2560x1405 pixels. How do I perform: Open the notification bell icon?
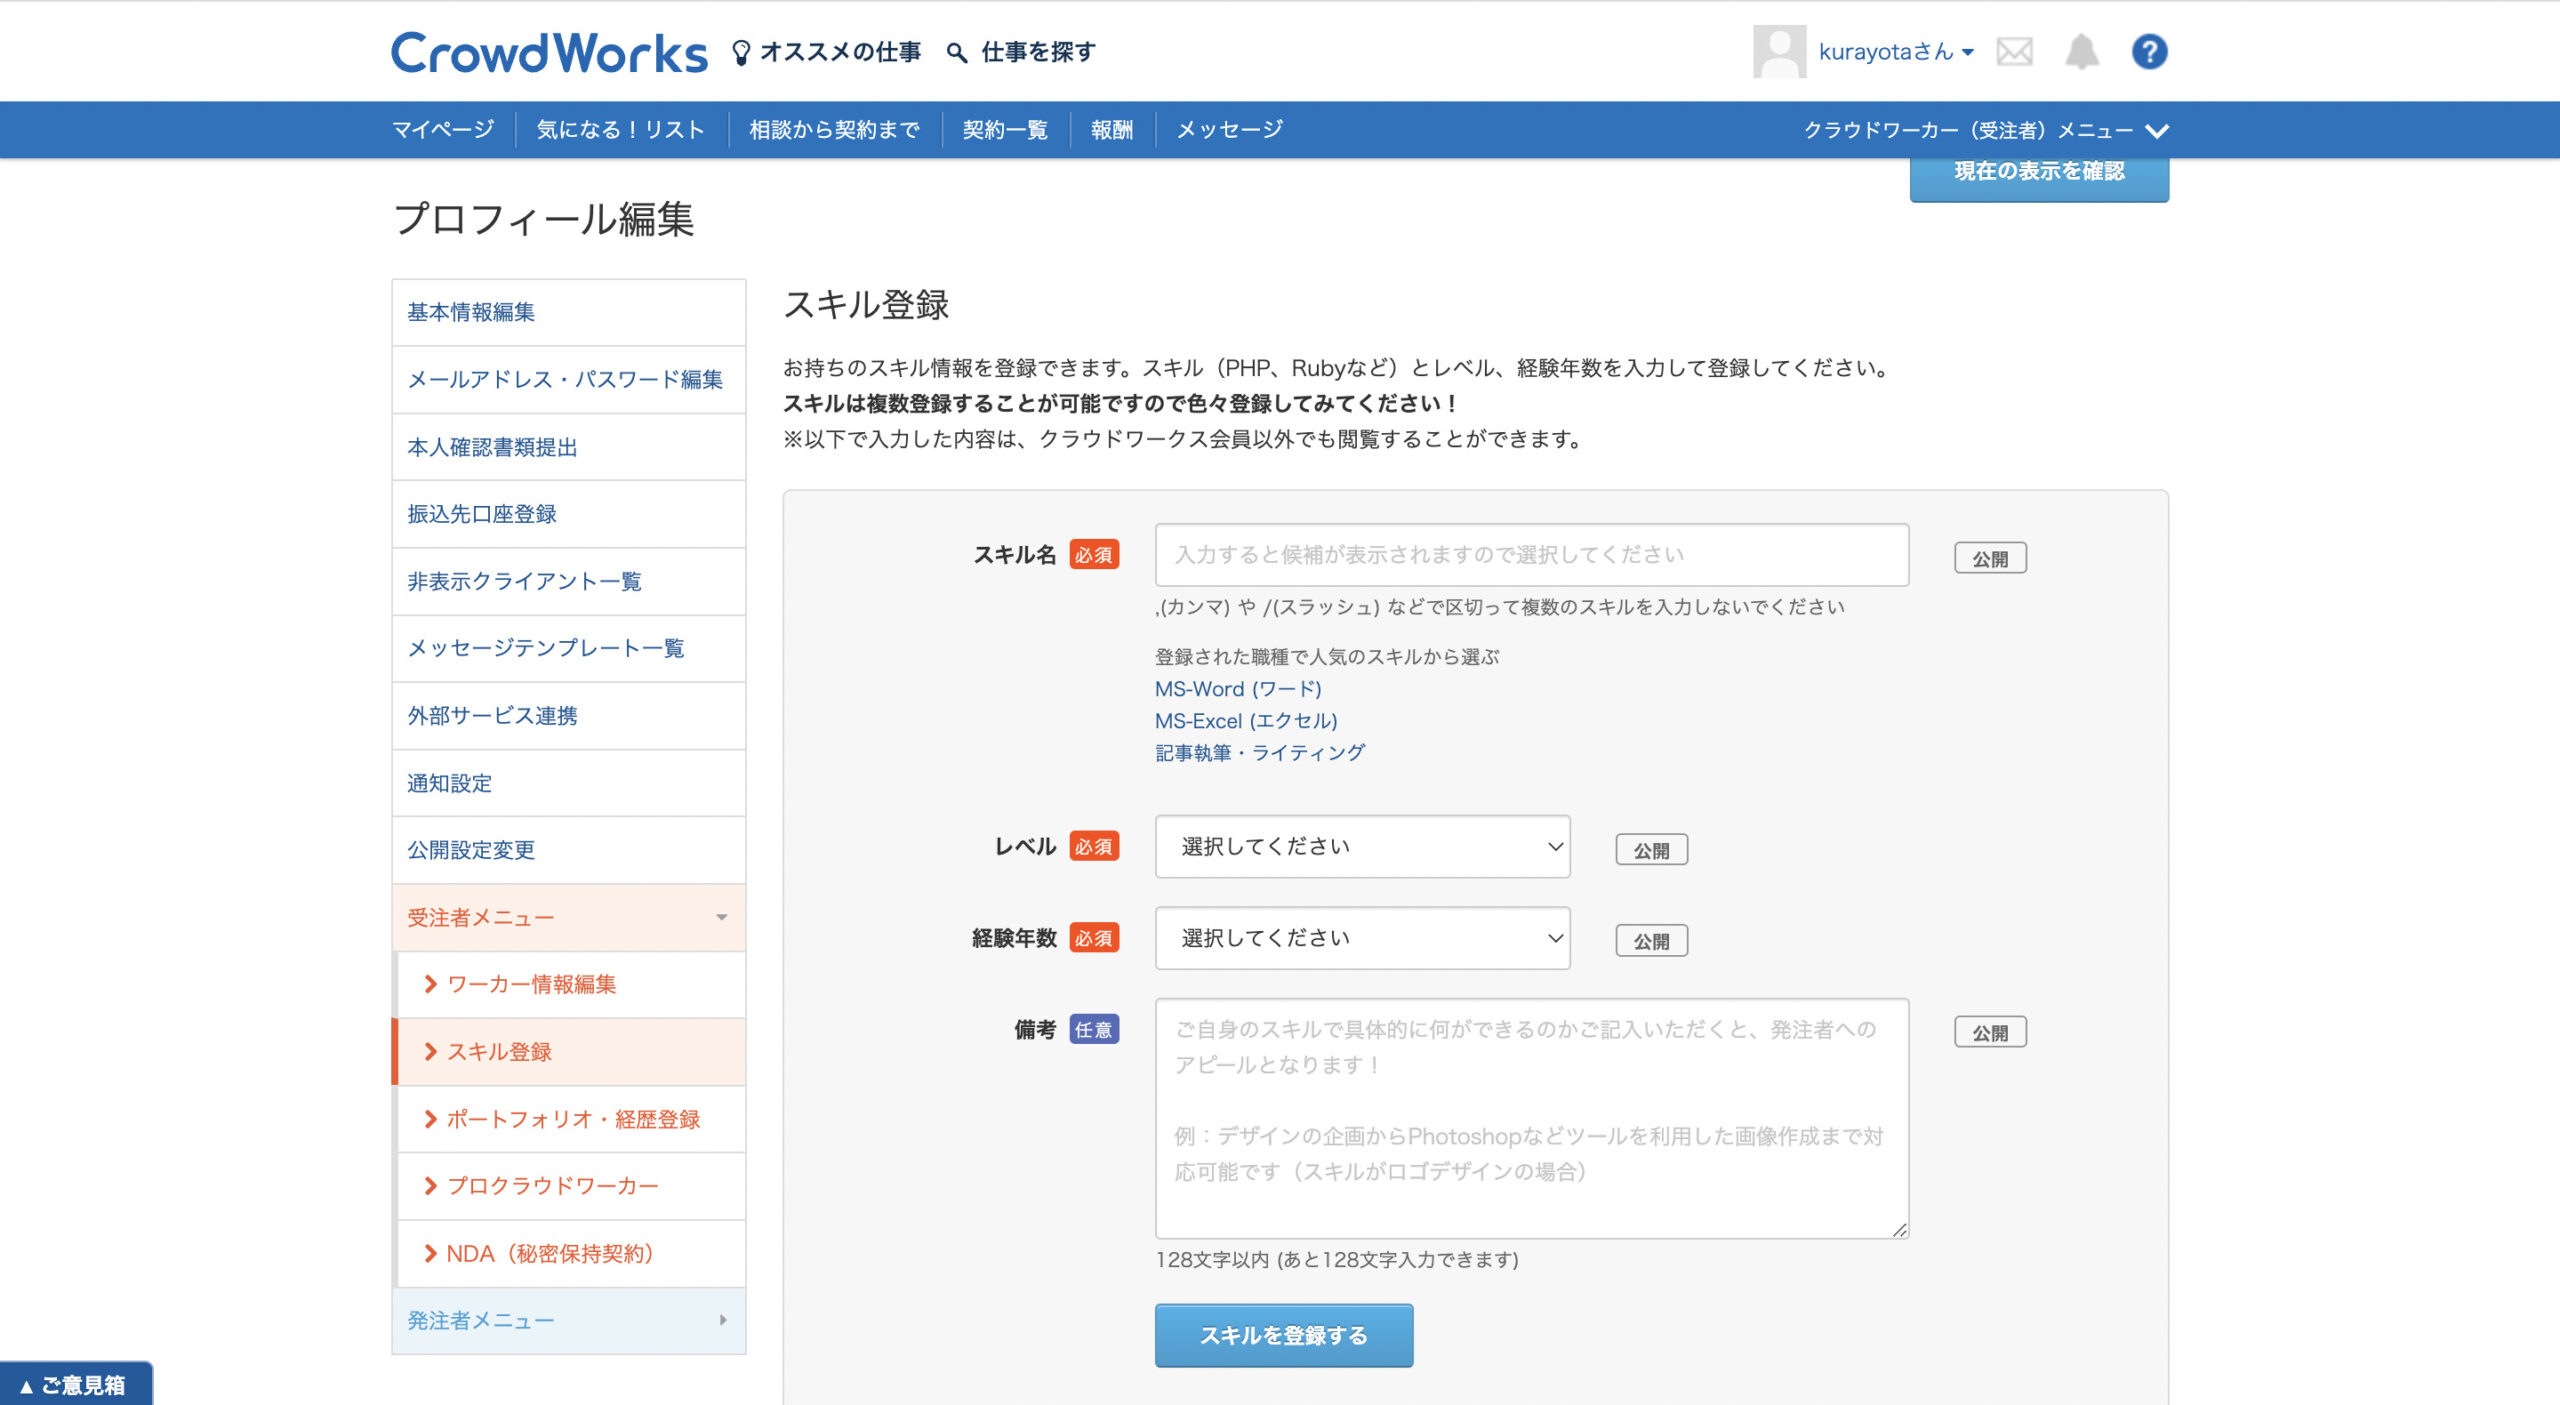point(2081,52)
